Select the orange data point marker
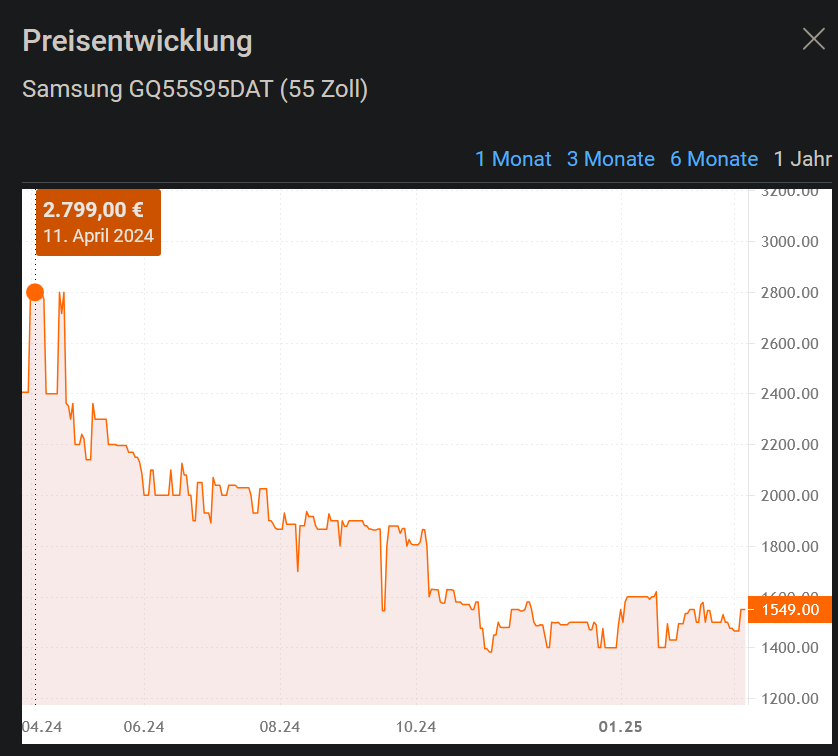Image resolution: width=838 pixels, height=756 pixels. click(34, 291)
